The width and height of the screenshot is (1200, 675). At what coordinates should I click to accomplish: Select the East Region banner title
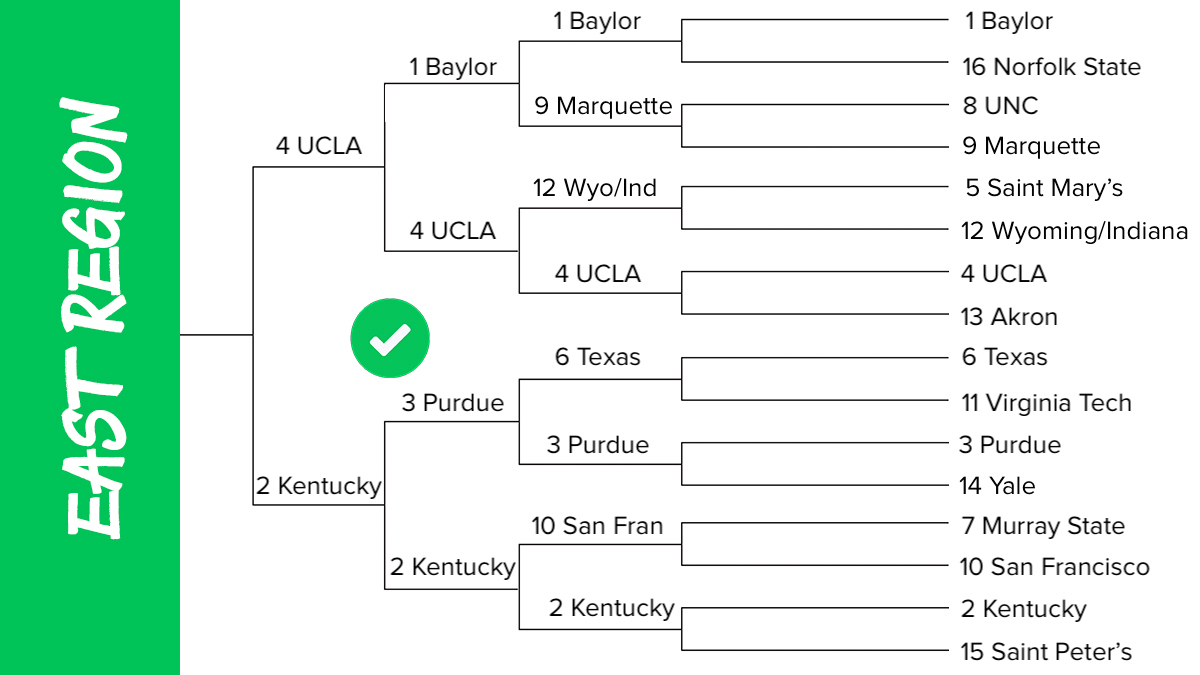point(91,320)
